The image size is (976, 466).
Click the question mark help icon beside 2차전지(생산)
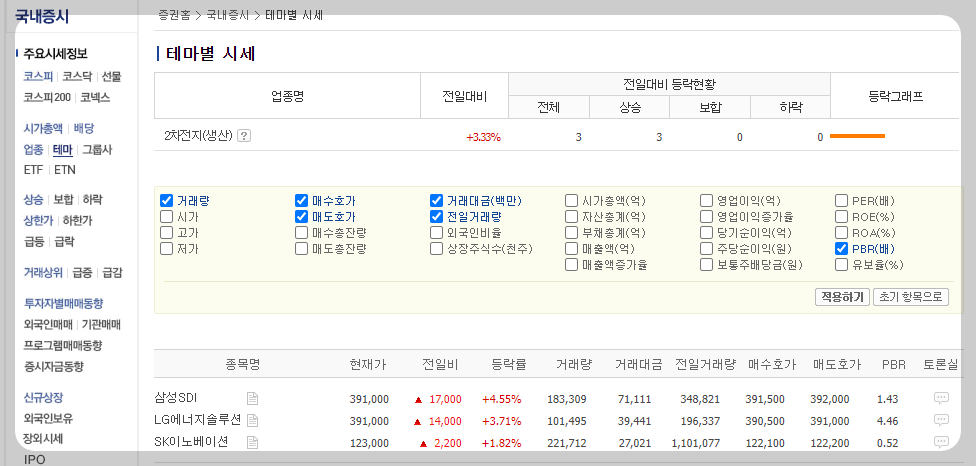coord(245,136)
